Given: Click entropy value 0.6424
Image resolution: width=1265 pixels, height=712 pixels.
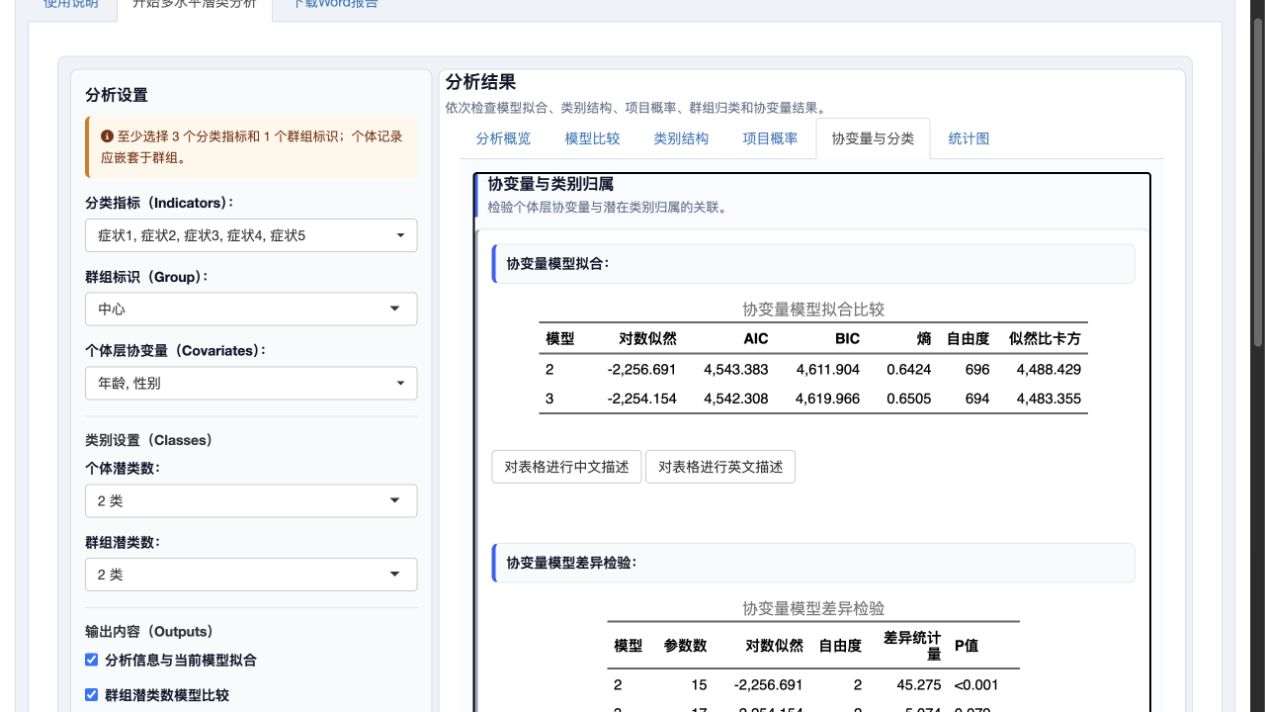Looking at the screenshot, I should click(908, 369).
